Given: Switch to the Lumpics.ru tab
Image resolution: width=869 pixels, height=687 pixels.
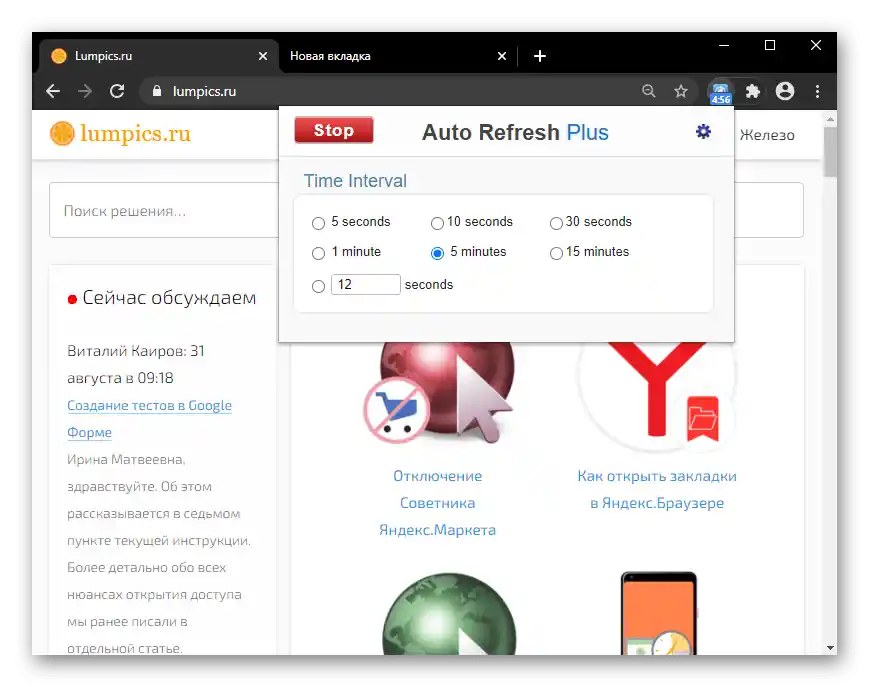Looking at the screenshot, I should tap(159, 56).
